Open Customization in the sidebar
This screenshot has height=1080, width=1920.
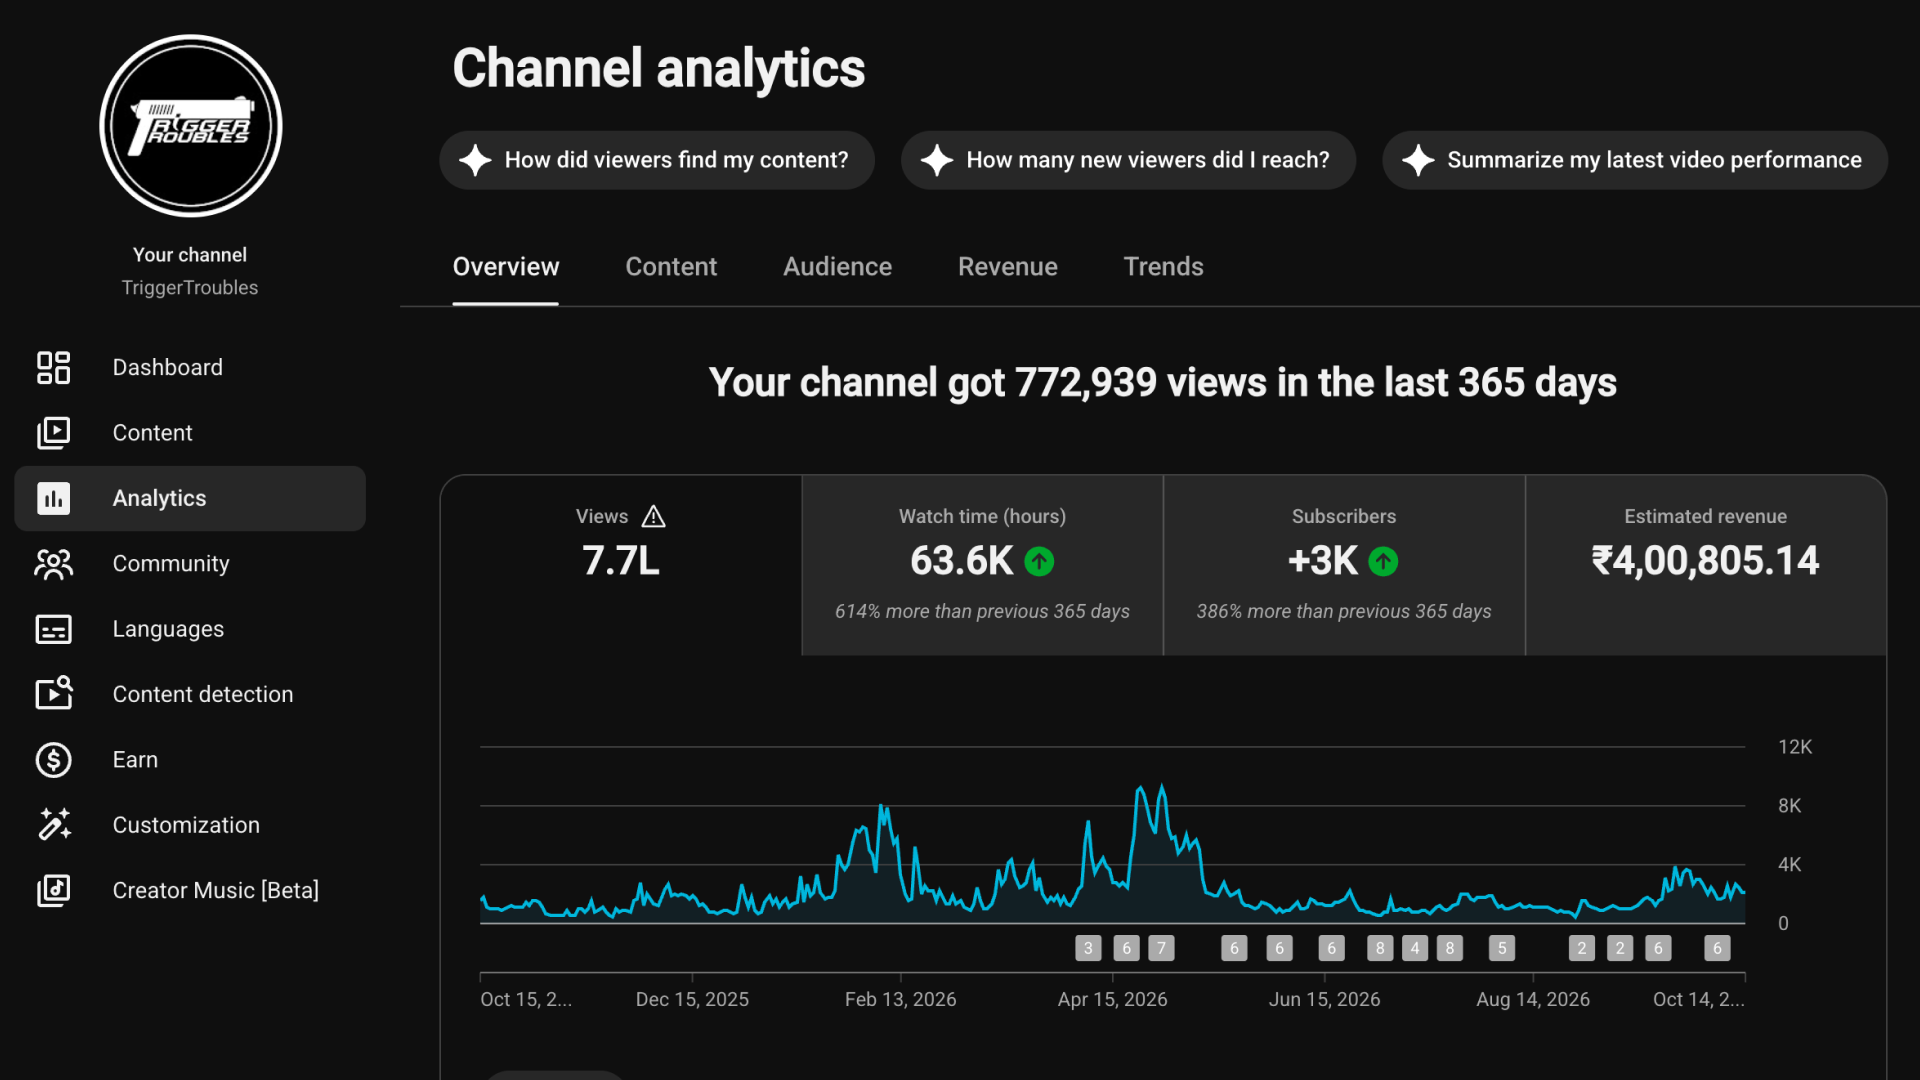tap(190, 825)
